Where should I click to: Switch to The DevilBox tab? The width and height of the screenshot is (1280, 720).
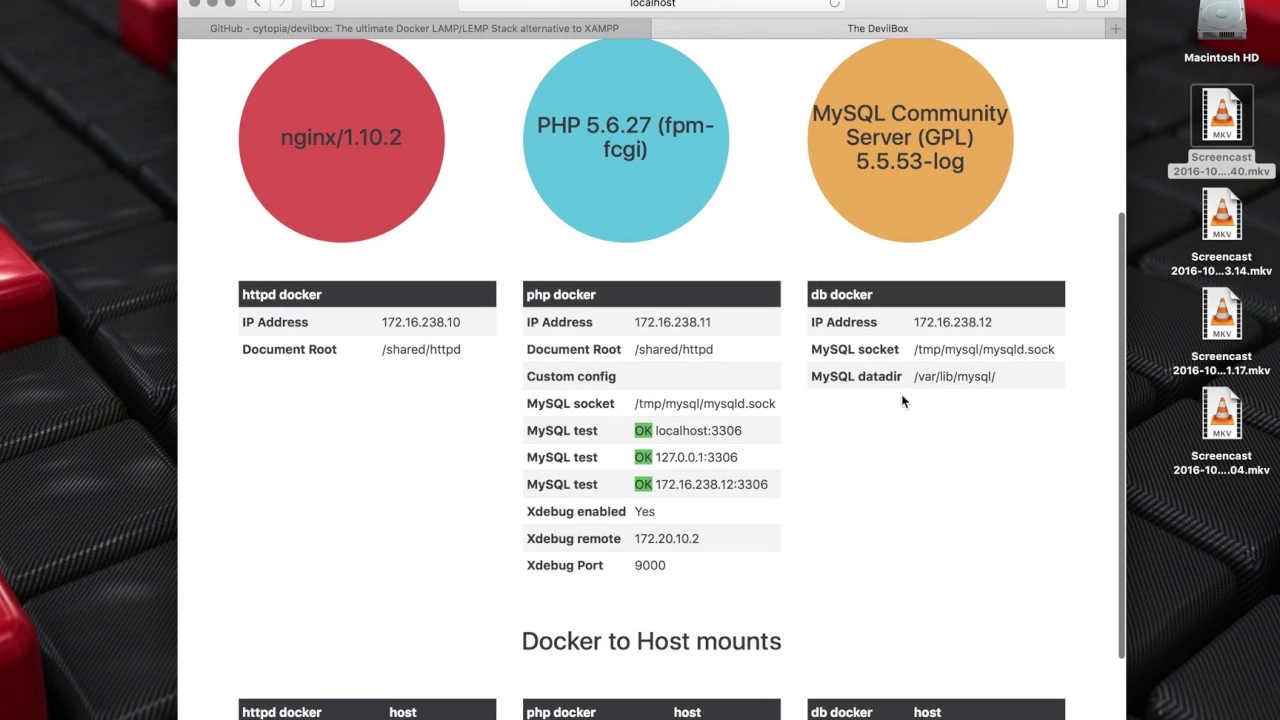[x=878, y=28]
